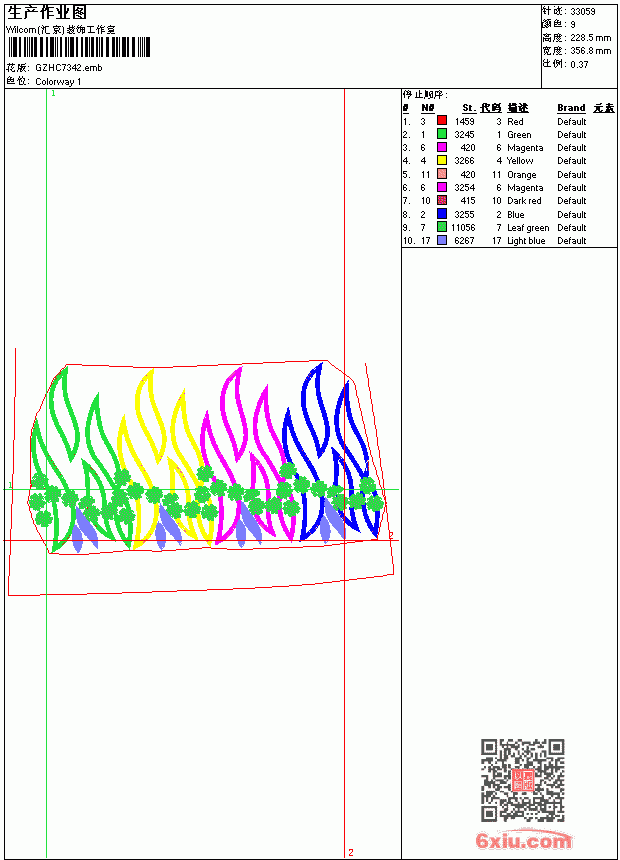Click the Yellow thread color swatch

pyautogui.click(x=442, y=161)
